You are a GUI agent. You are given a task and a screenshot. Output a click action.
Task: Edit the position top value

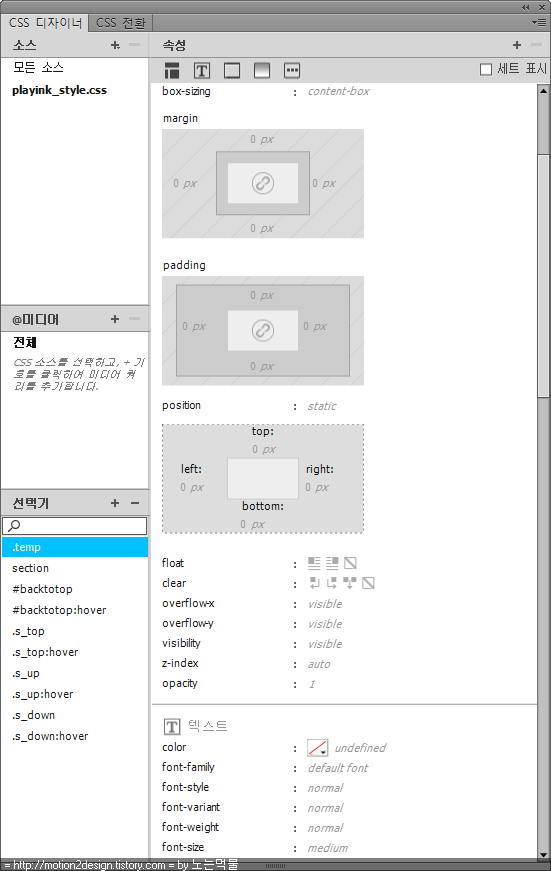click(264, 449)
